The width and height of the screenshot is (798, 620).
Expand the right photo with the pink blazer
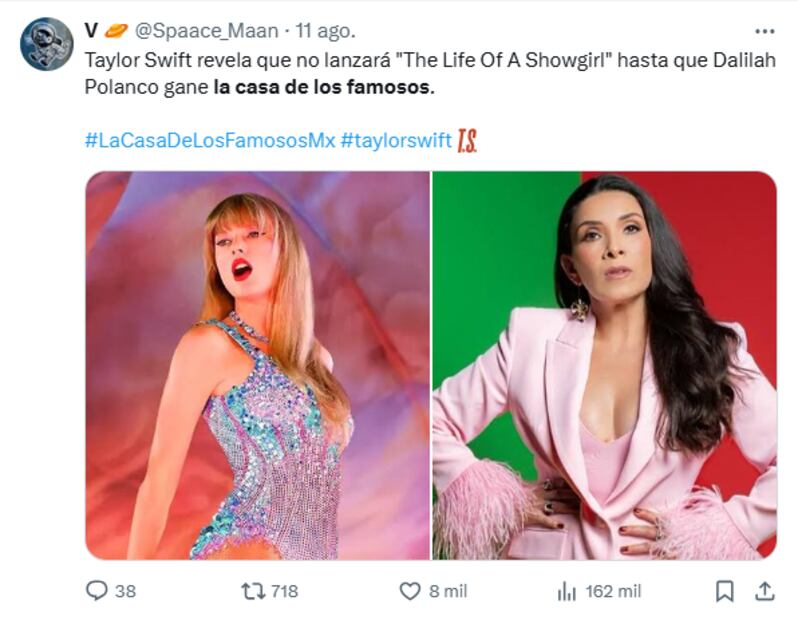604,365
